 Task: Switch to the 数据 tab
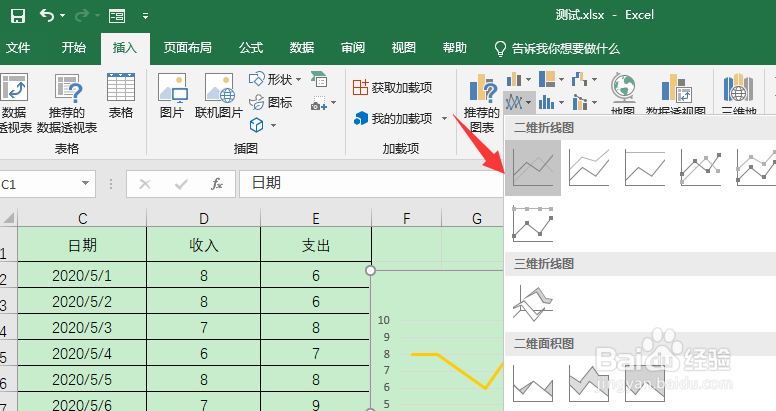click(x=302, y=48)
